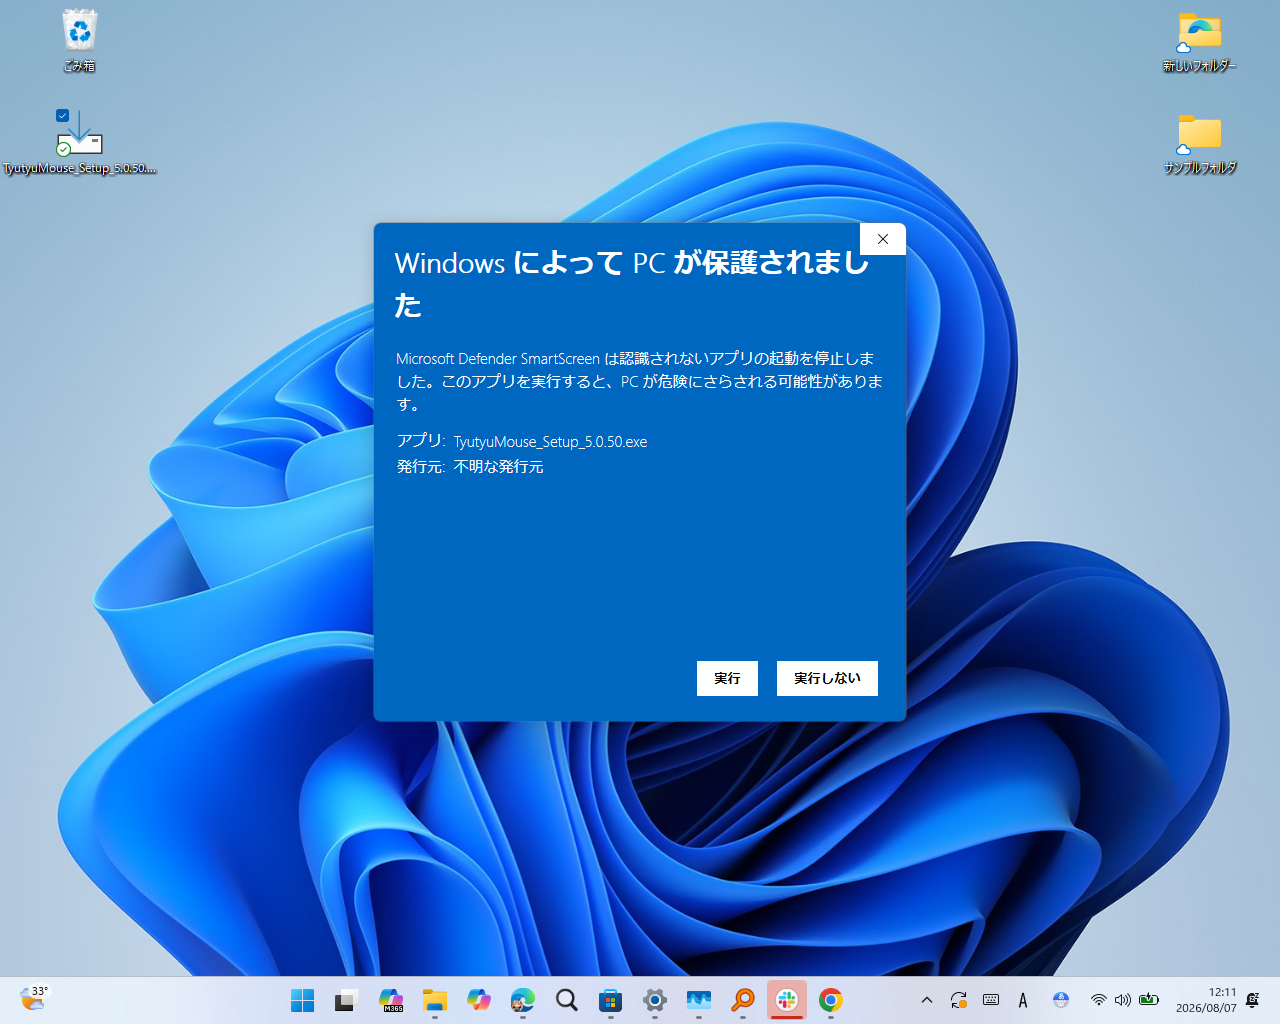Open the volume speaker tray icon
Viewport: 1280px width, 1024px height.
point(1122,1000)
